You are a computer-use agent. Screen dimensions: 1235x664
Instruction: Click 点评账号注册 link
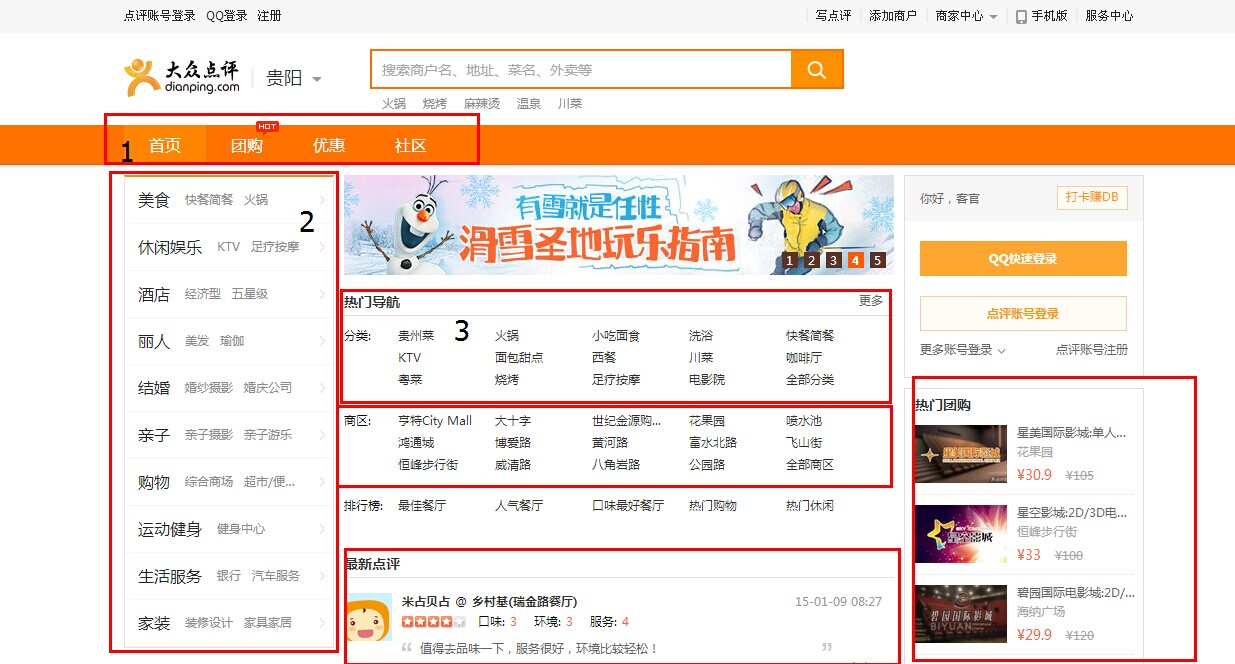pos(1092,350)
